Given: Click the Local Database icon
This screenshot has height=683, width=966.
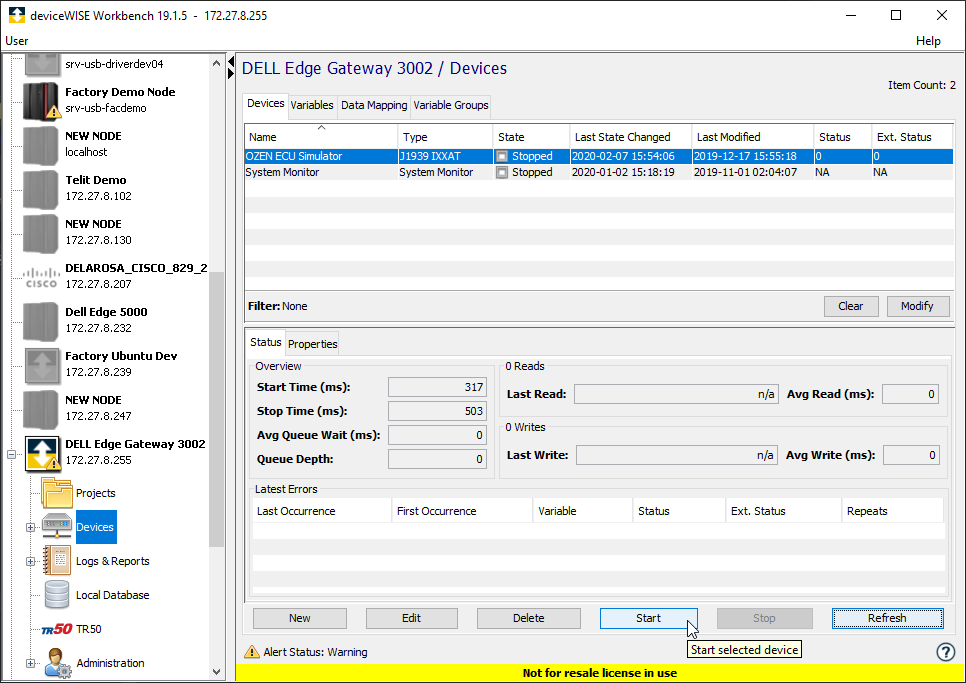Looking at the screenshot, I should 56,595.
